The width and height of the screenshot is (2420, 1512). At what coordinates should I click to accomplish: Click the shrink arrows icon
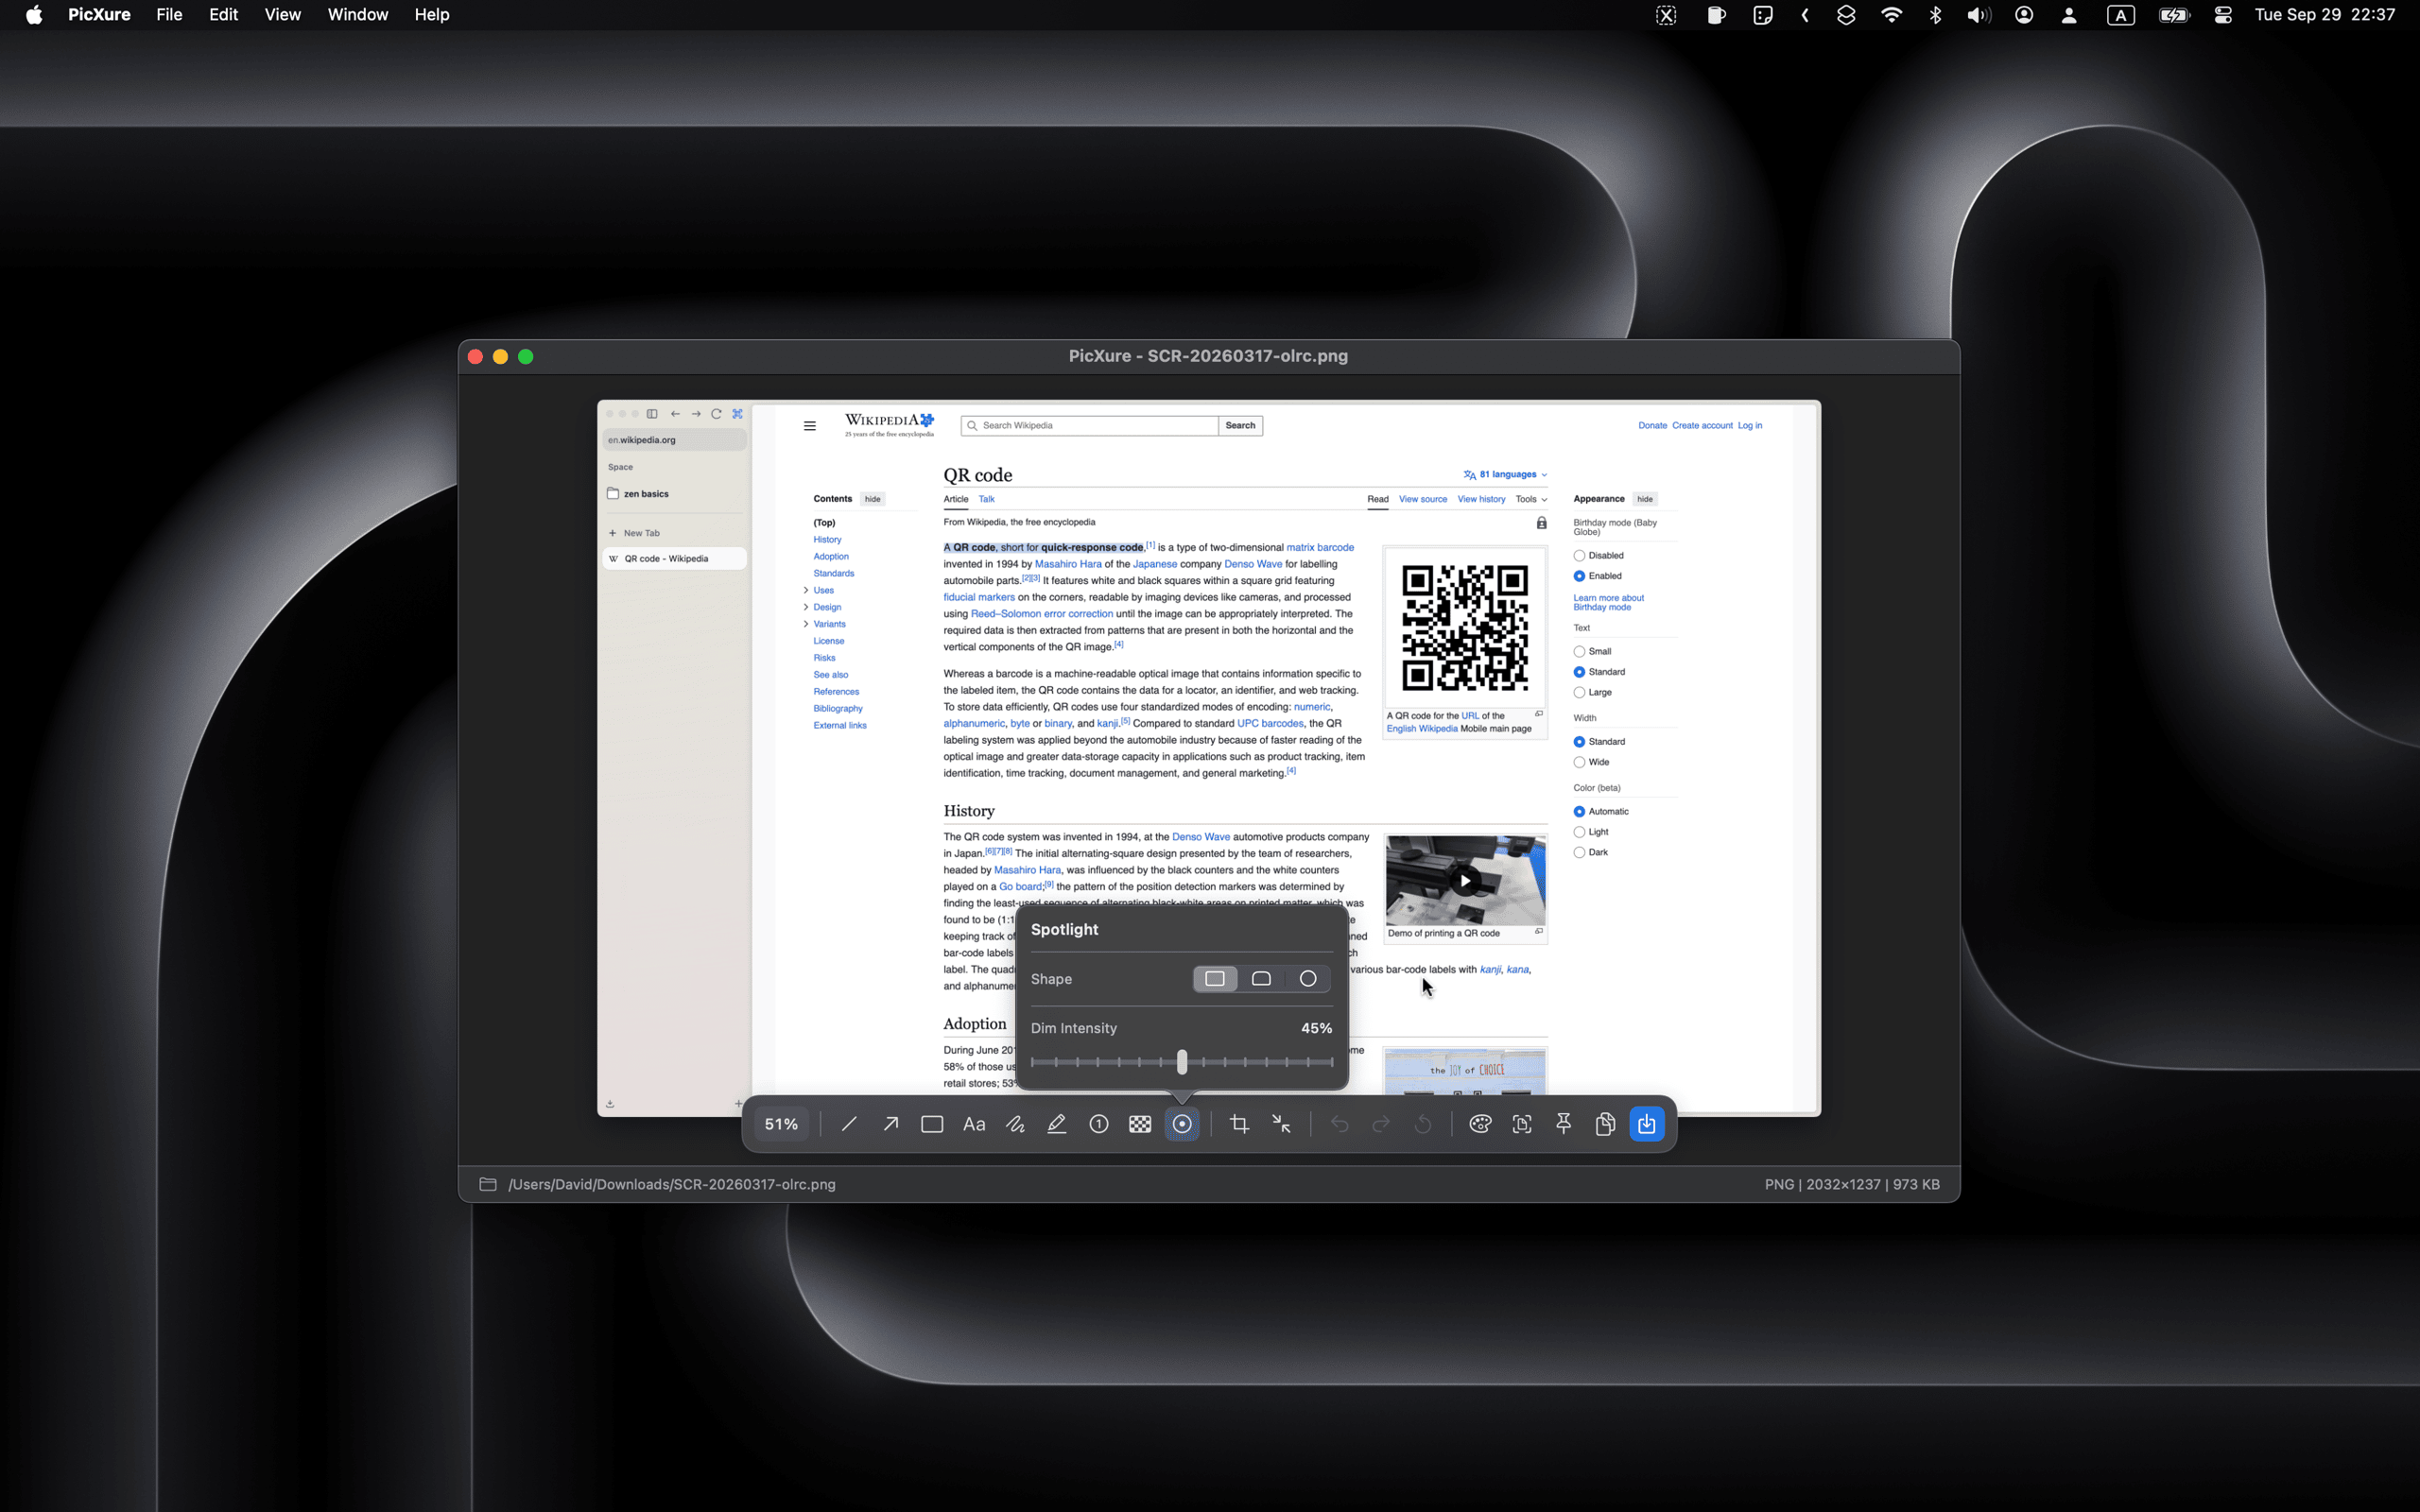[x=1281, y=1124]
